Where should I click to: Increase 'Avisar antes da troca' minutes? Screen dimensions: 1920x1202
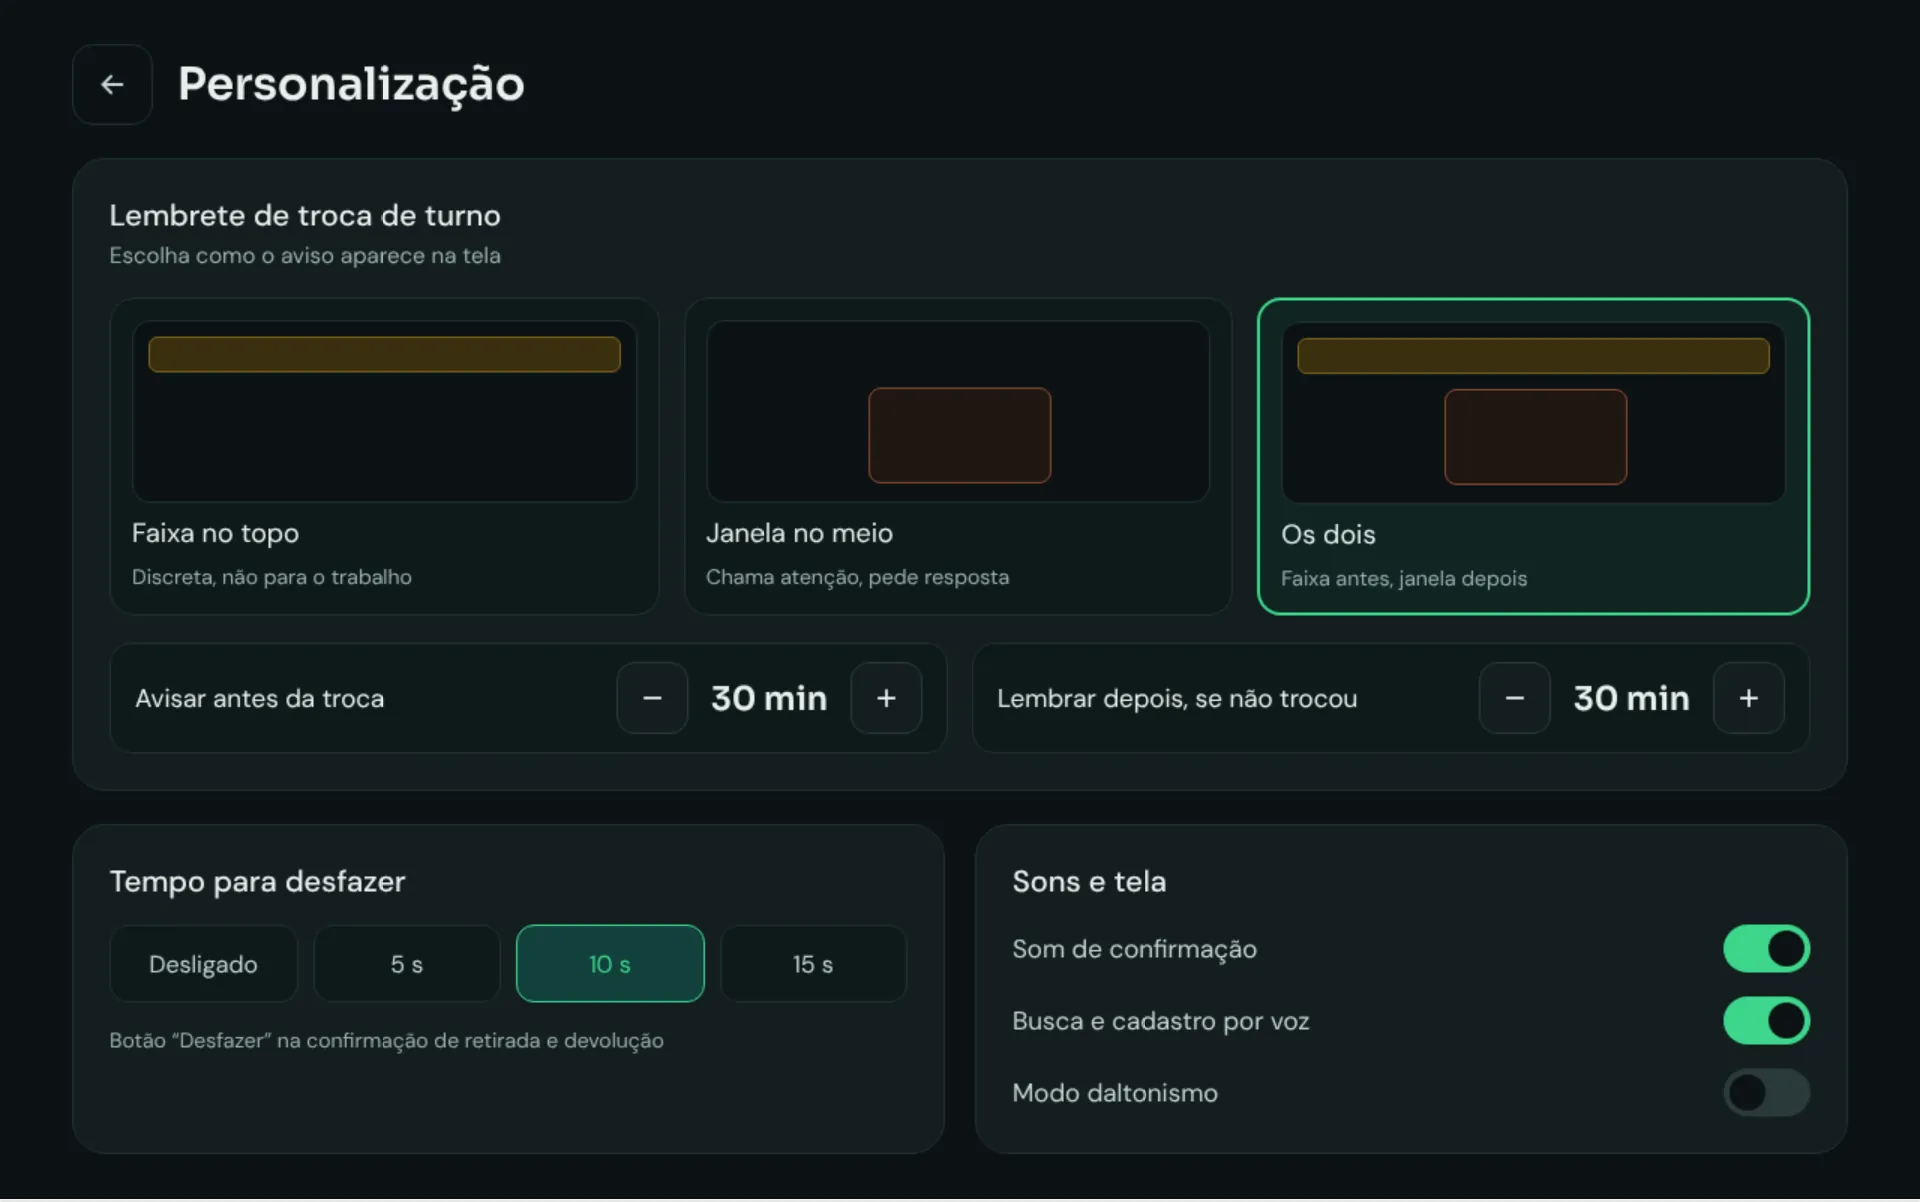[886, 698]
